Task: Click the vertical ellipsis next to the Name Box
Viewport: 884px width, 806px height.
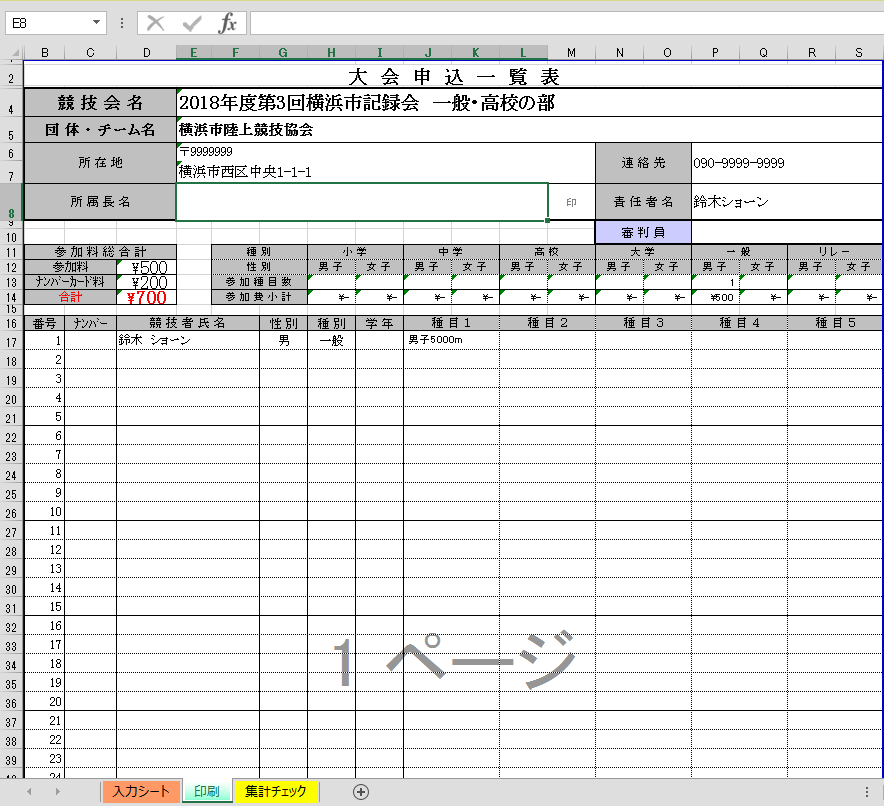Action: coord(123,22)
